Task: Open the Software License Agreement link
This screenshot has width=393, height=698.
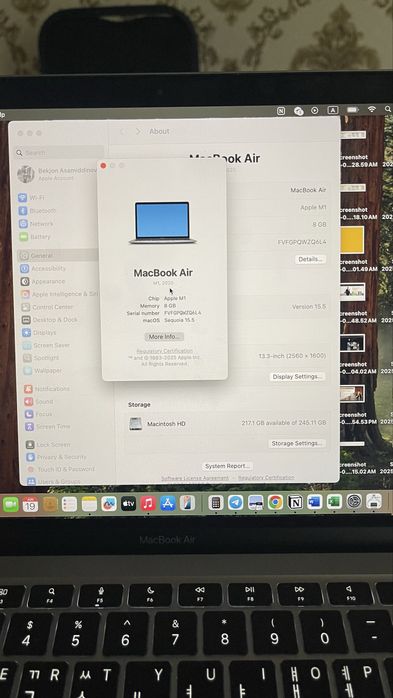Action: (x=194, y=478)
